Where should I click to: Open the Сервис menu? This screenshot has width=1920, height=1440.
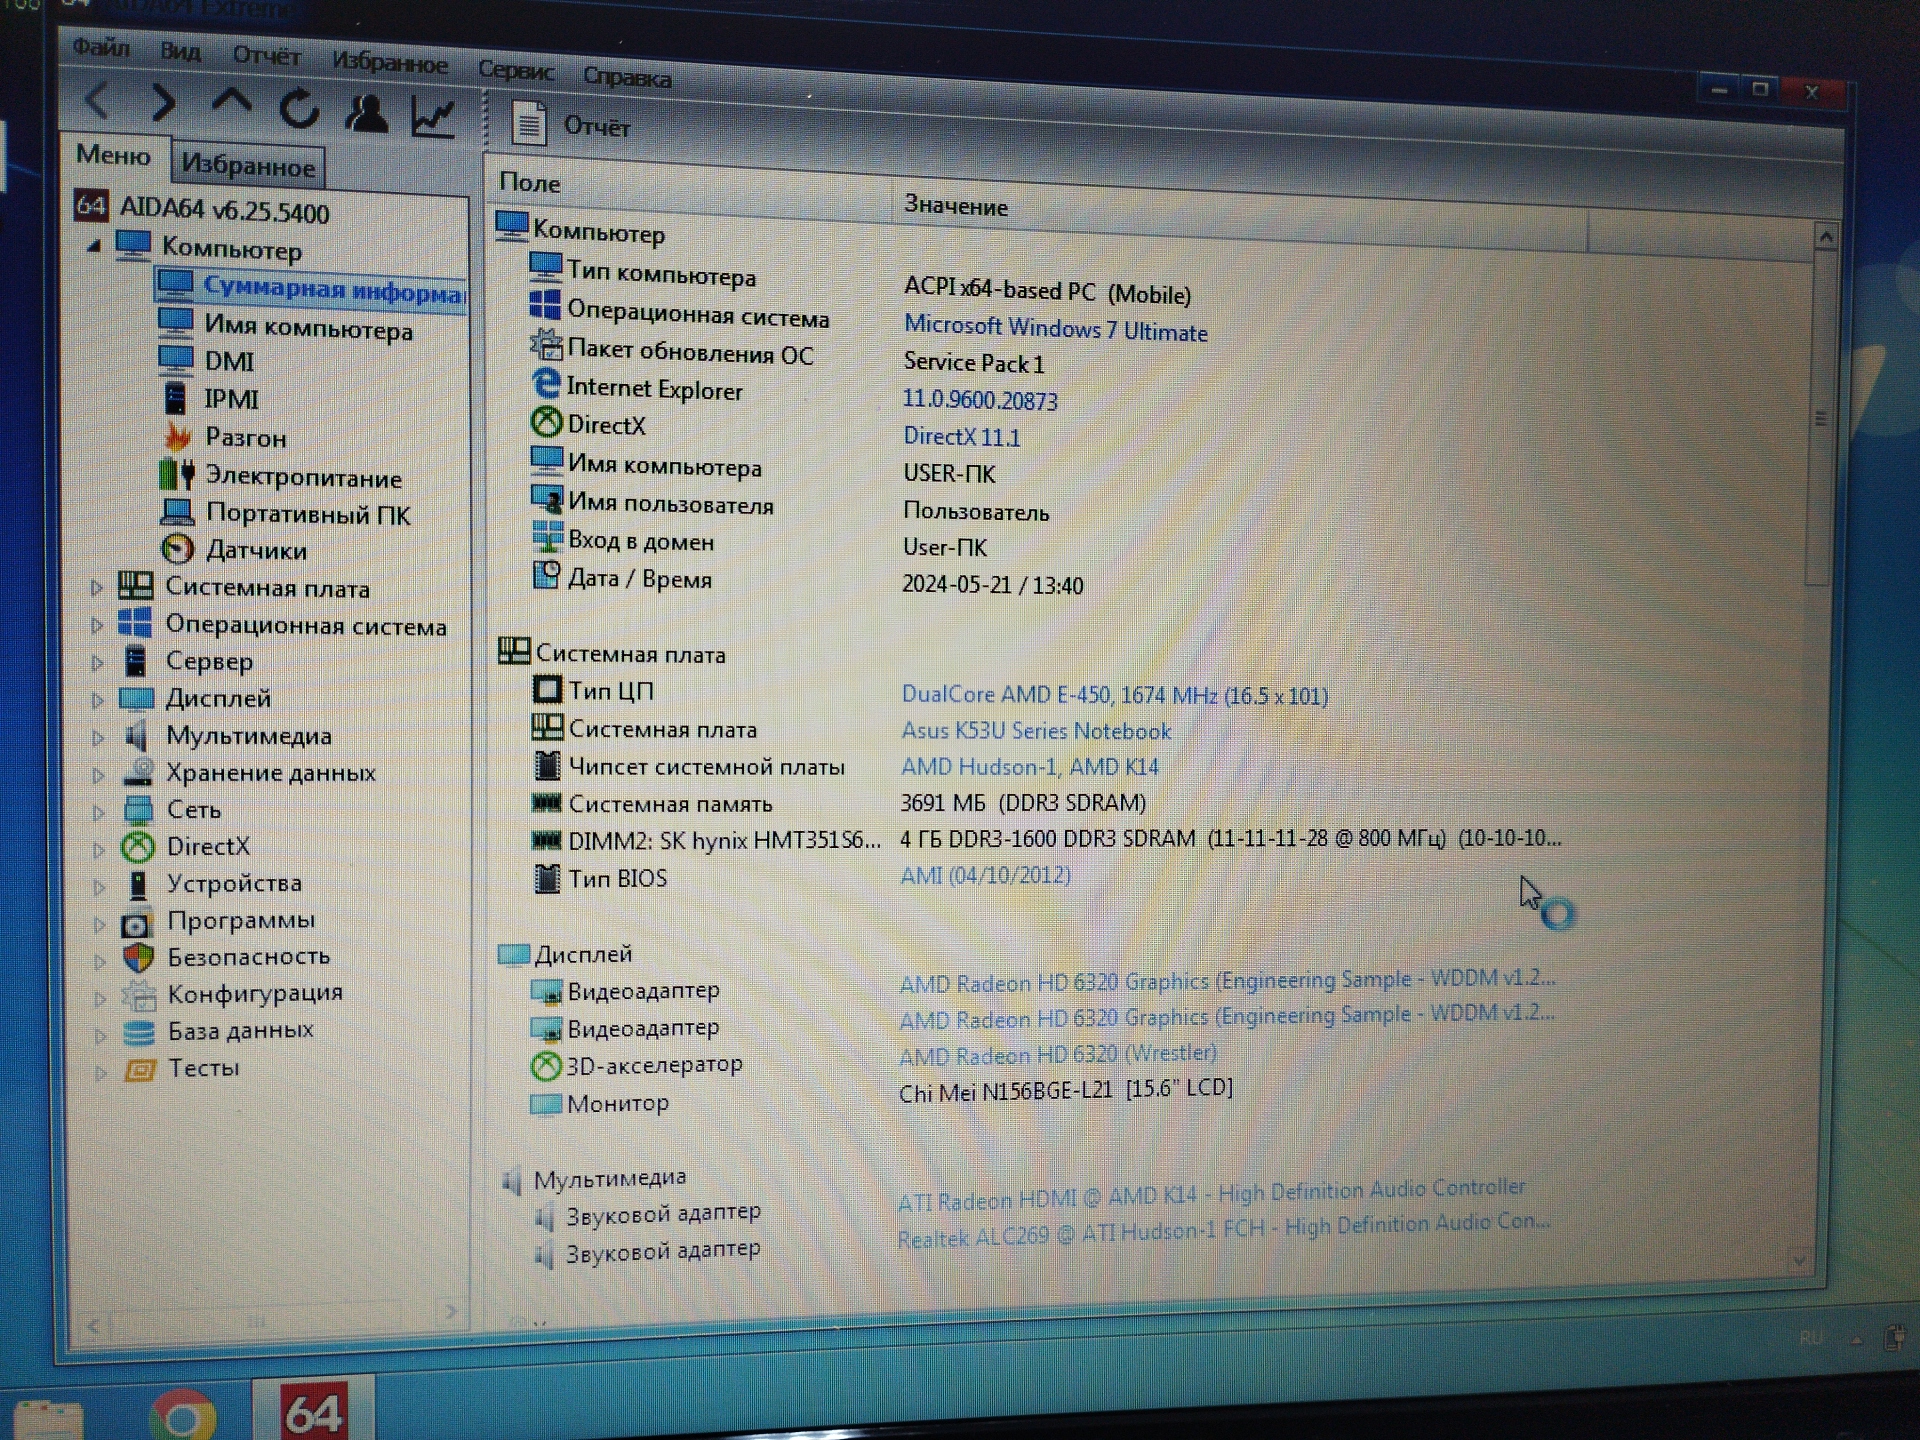[x=515, y=70]
